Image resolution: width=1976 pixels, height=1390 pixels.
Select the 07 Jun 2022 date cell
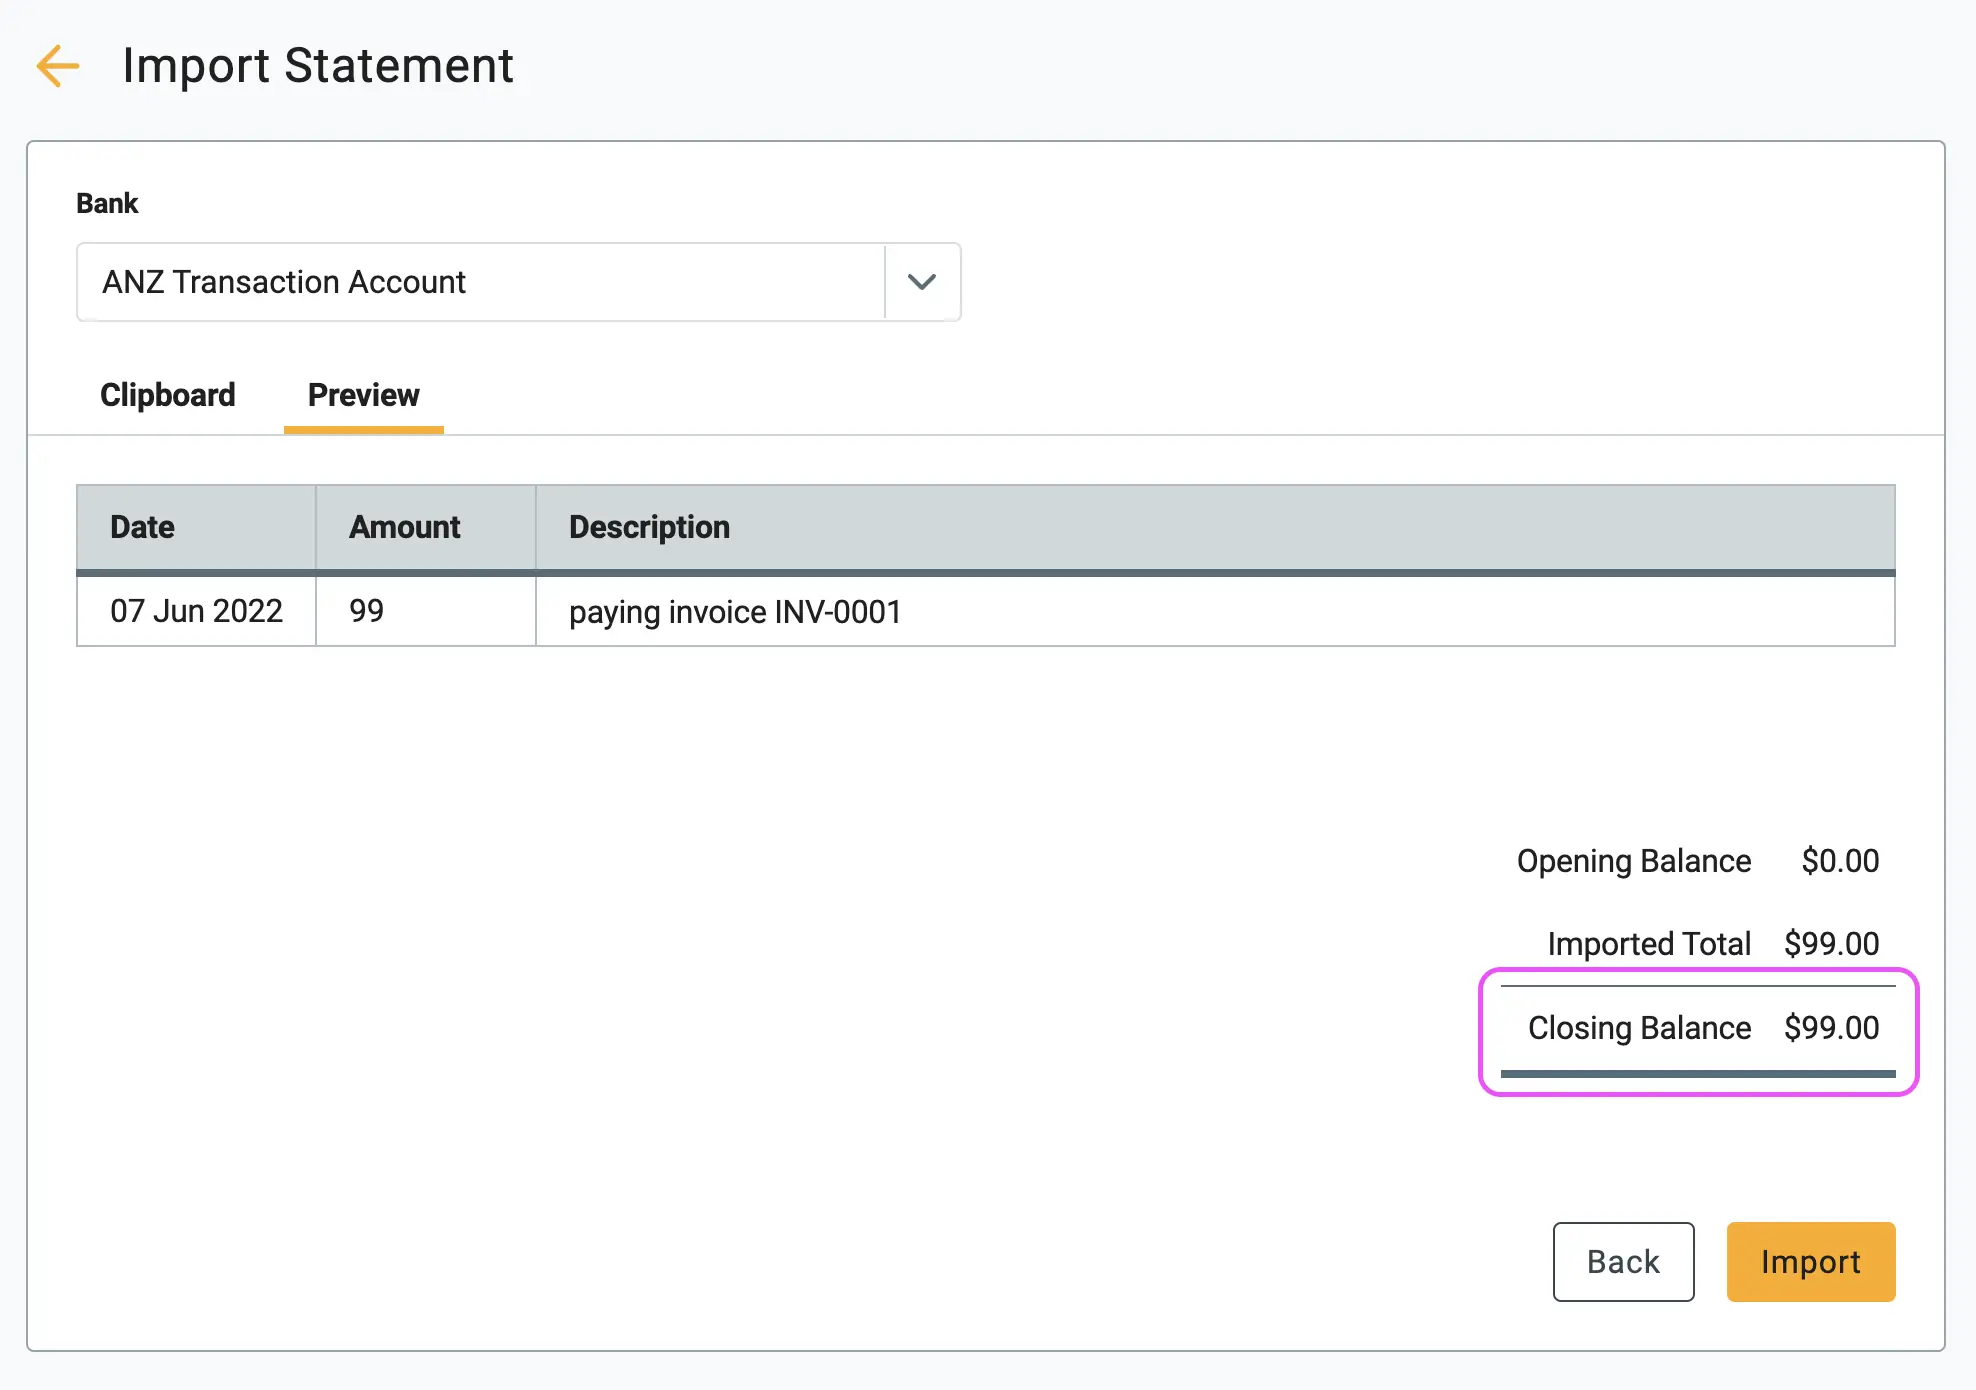(197, 611)
